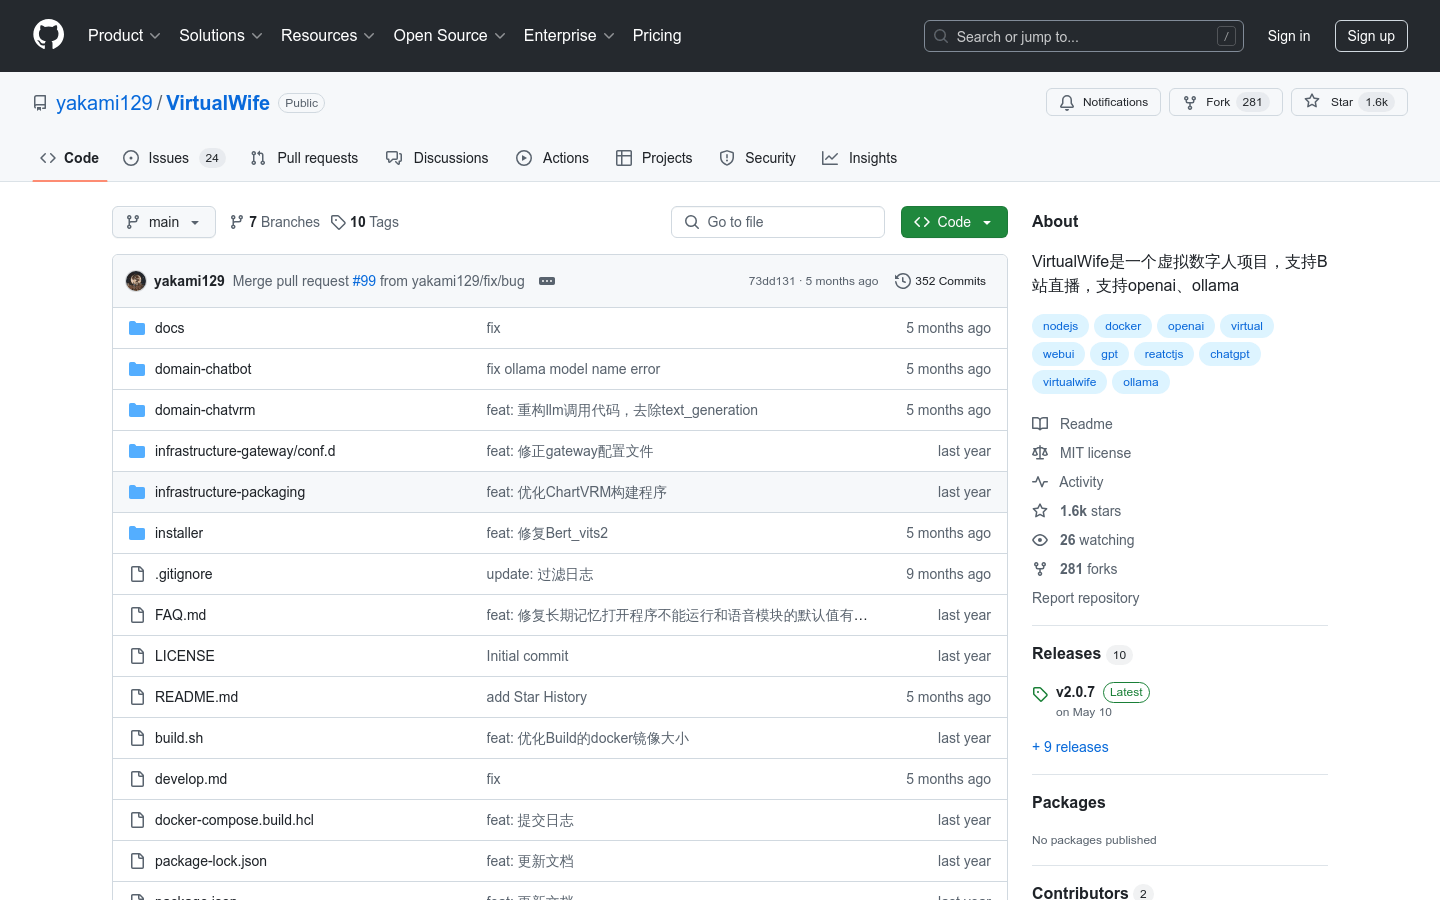Open the GitHub homepage logo
This screenshot has width=1440, height=900.
48,35
